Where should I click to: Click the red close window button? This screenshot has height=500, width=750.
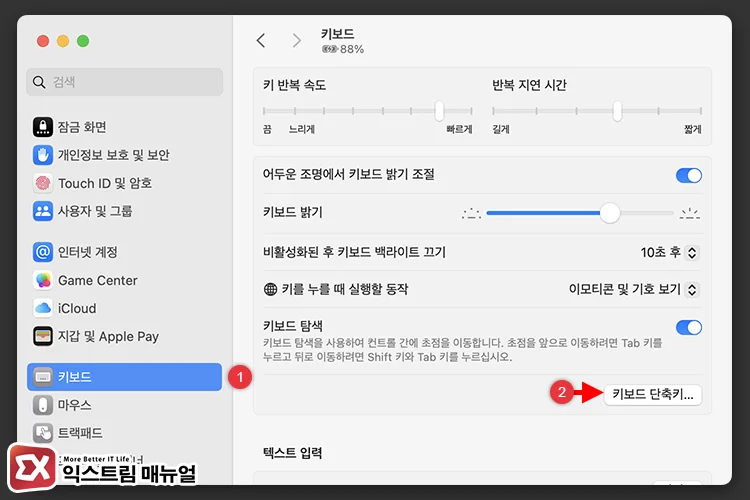pos(43,41)
